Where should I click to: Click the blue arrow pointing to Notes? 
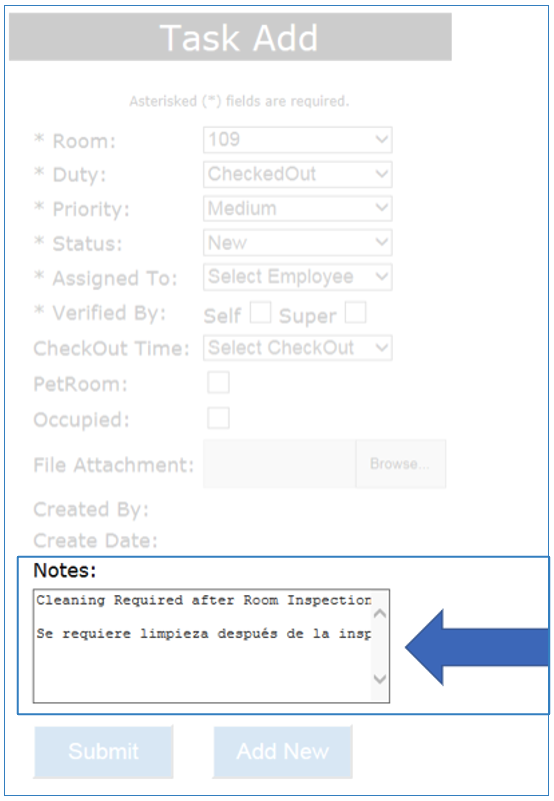coord(476,647)
